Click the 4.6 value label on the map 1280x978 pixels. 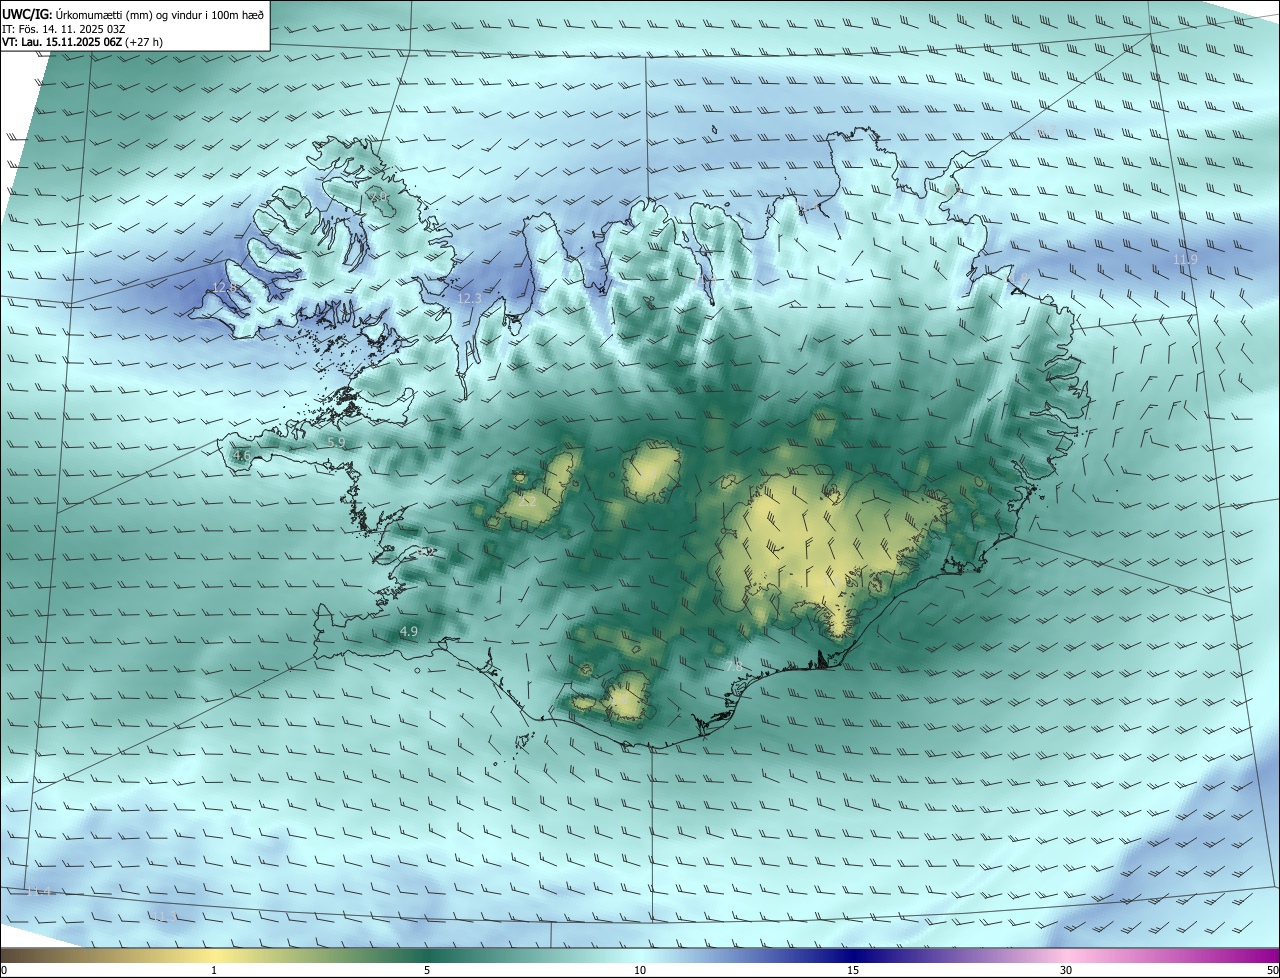point(241,456)
